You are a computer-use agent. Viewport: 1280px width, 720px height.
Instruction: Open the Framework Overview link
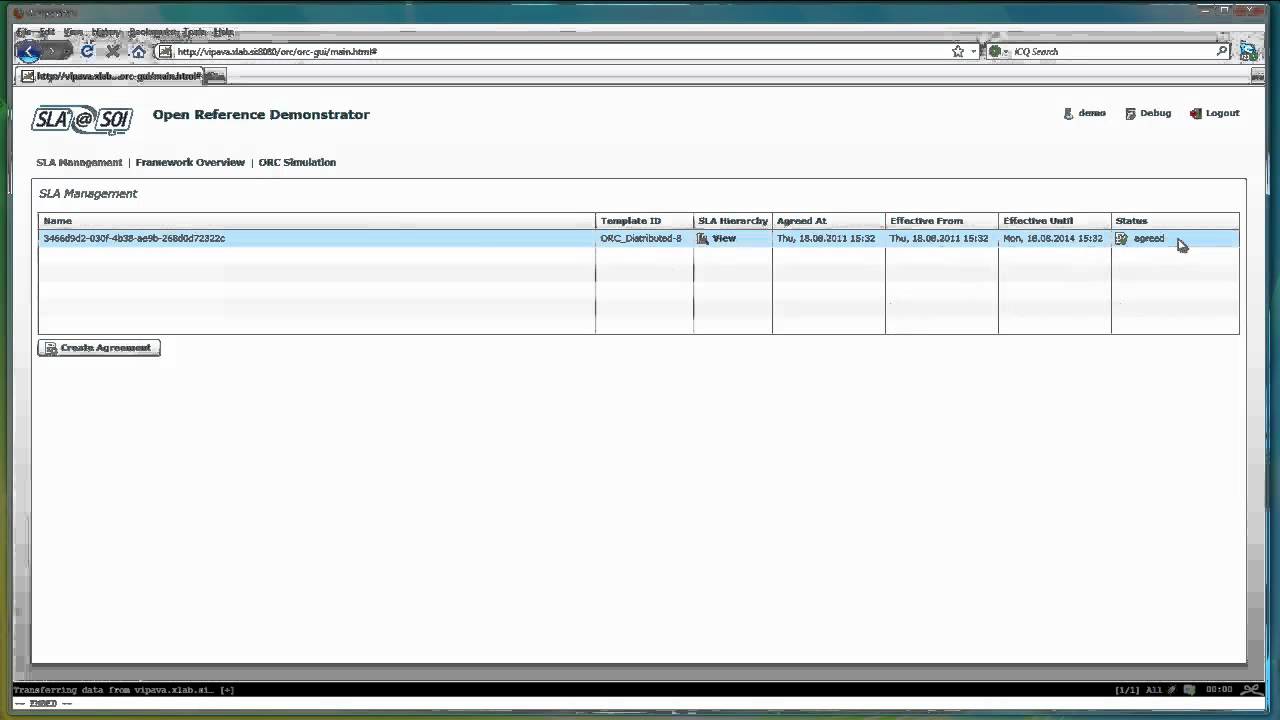point(190,162)
